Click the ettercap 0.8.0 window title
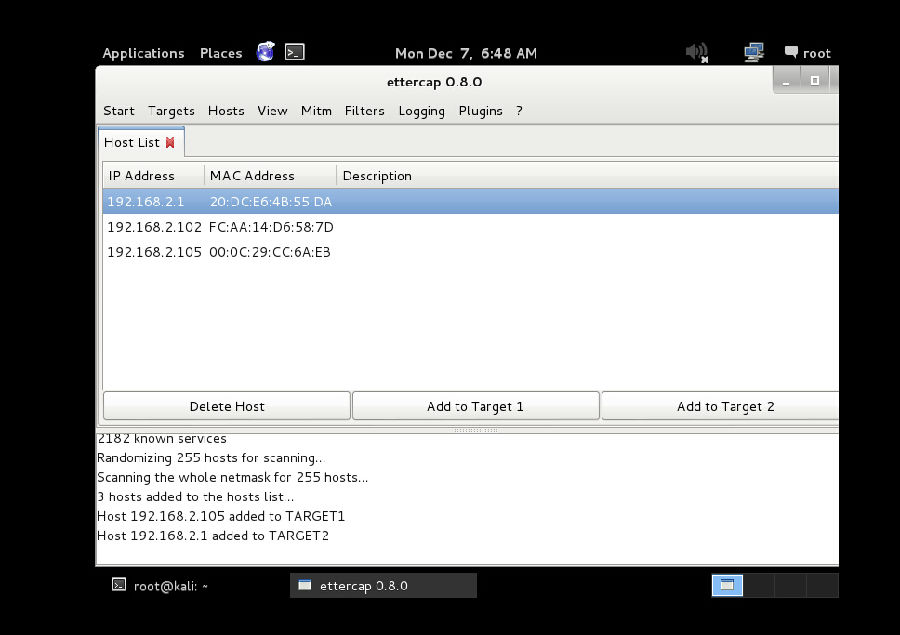 pyautogui.click(x=435, y=82)
